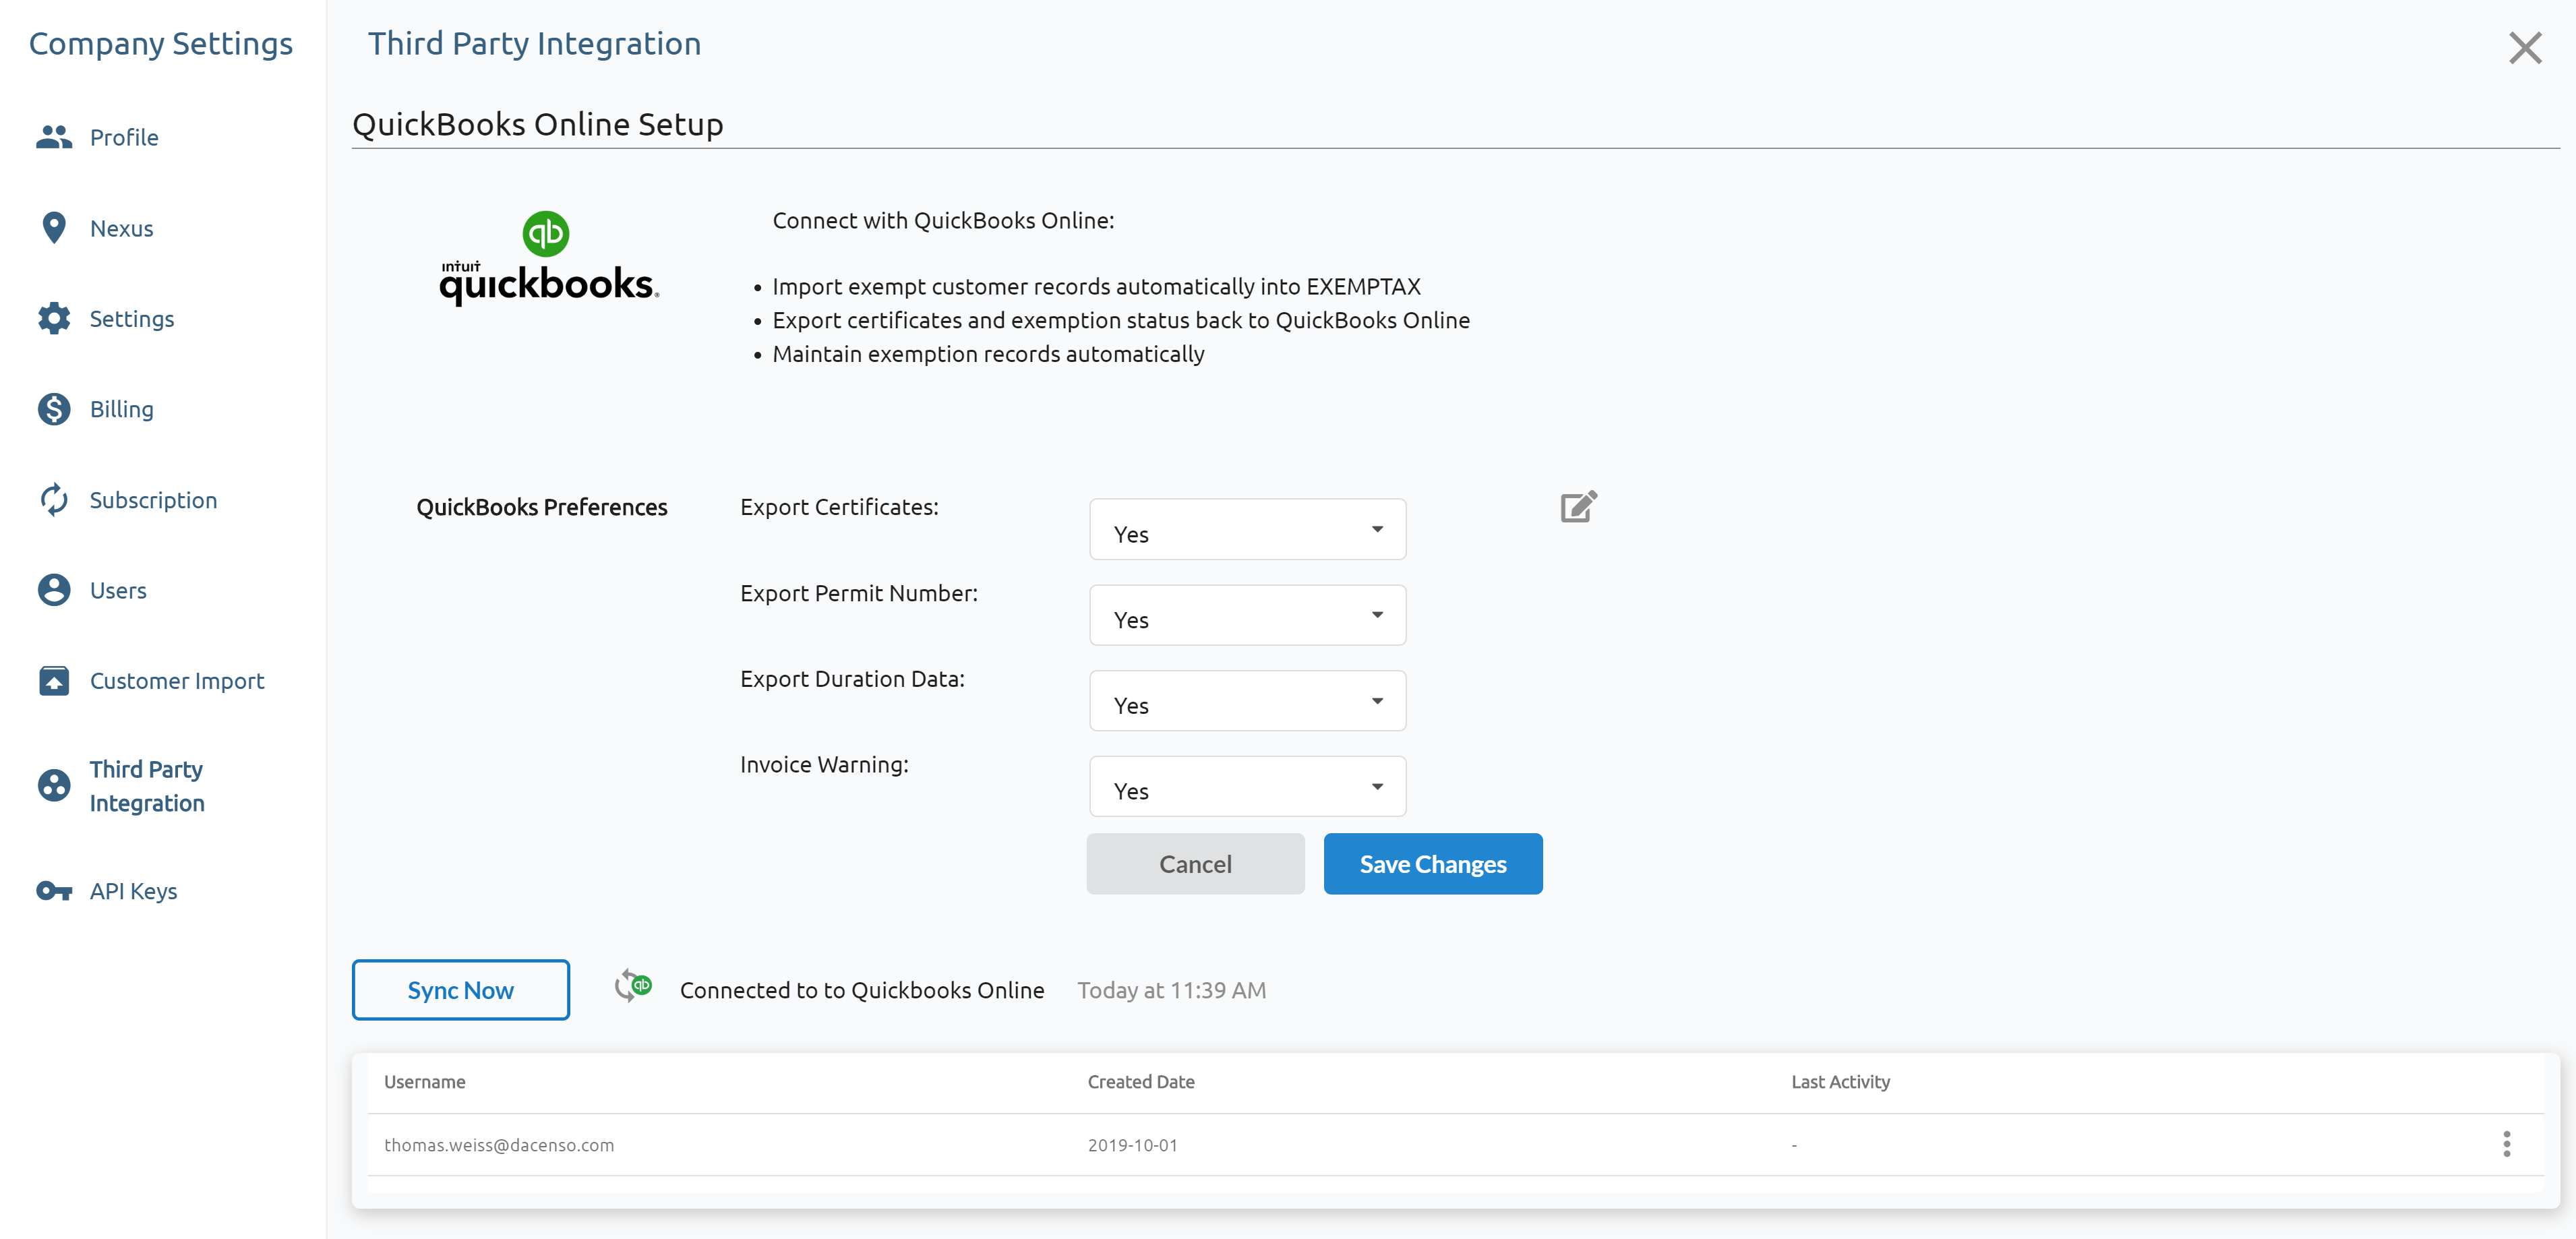Start a sync with Sync Now
The width and height of the screenshot is (2576, 1239).
460,990
